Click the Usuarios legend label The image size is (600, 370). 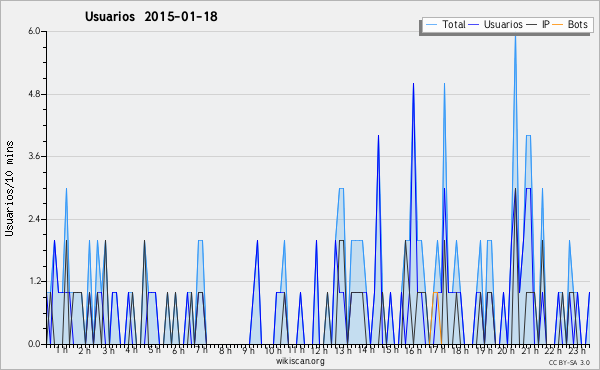tap(503, 24)
